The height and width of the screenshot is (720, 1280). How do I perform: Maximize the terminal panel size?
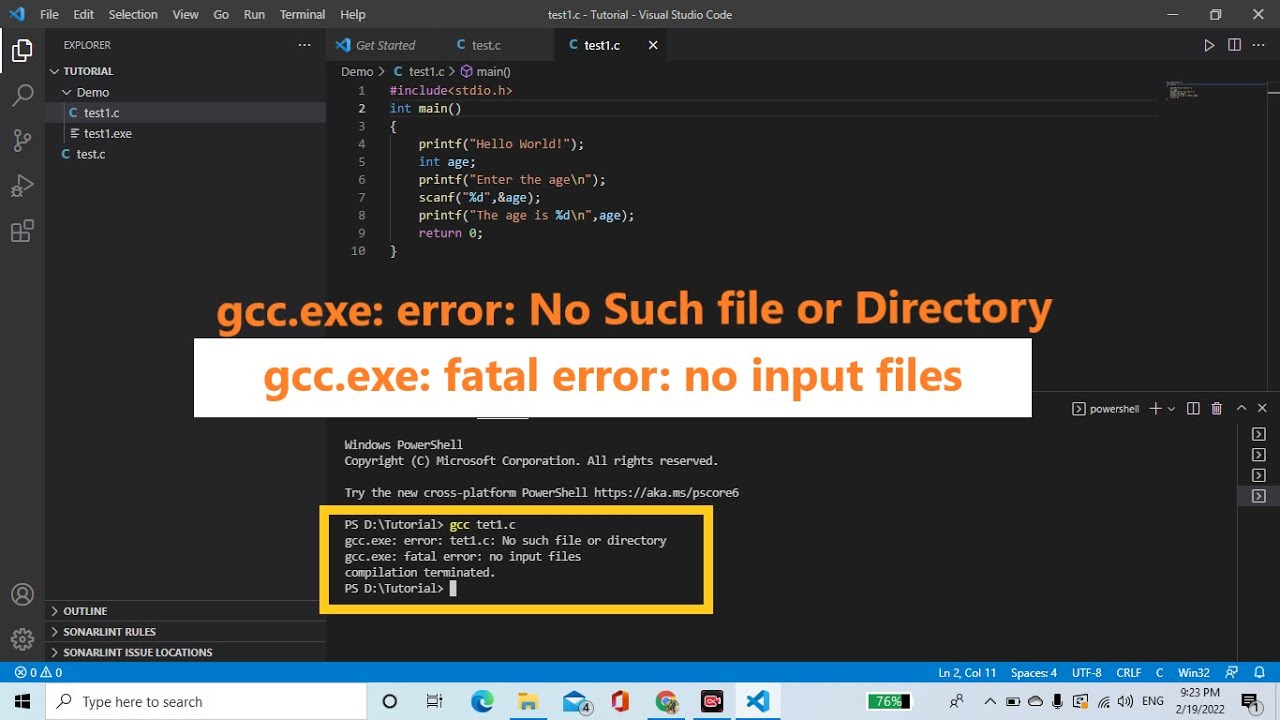(1242, 408)
